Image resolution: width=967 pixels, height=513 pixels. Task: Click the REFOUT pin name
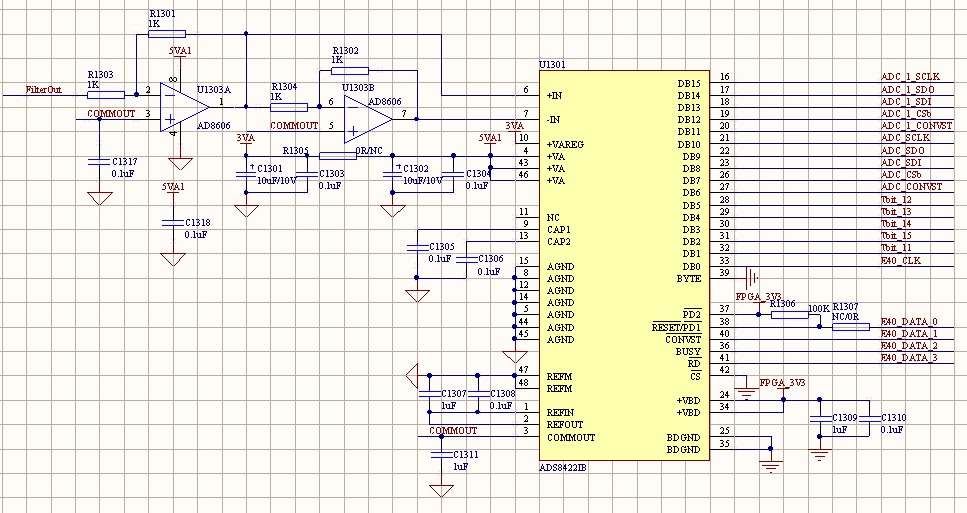point(565,425)
